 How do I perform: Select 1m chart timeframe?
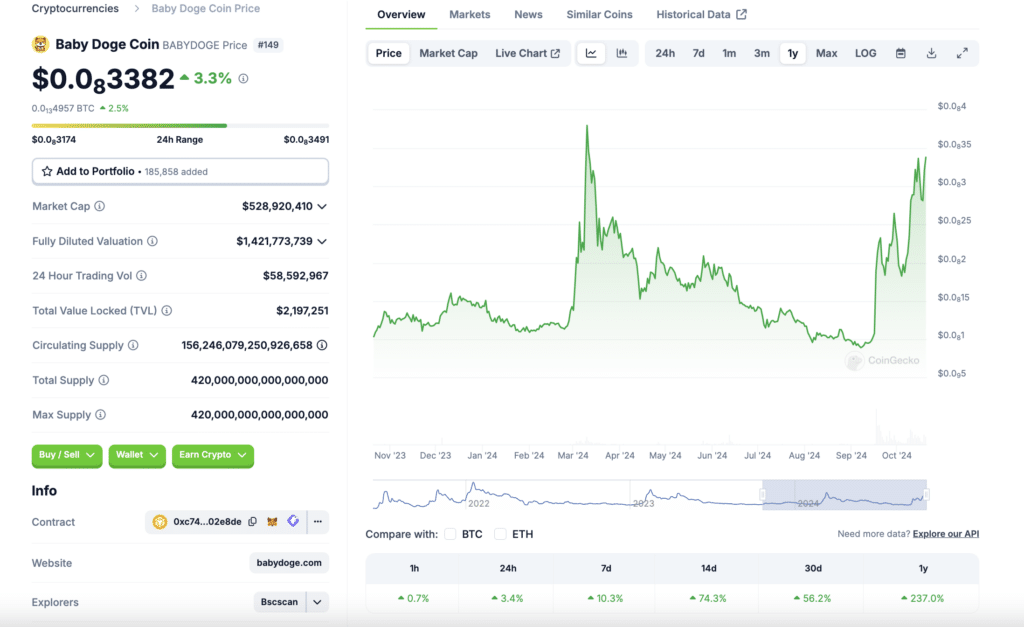point(729,54)
